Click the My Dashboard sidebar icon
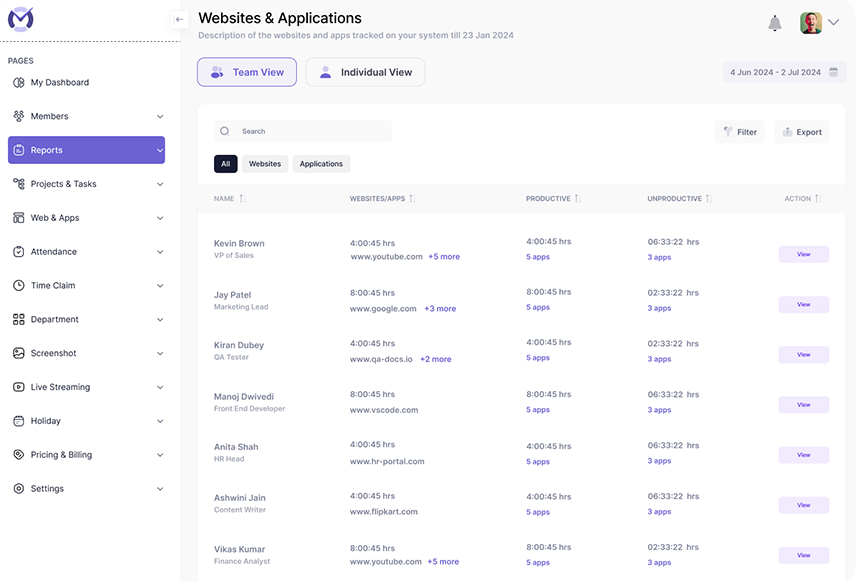This screenshot has width=856, height=583. [19, 83]
